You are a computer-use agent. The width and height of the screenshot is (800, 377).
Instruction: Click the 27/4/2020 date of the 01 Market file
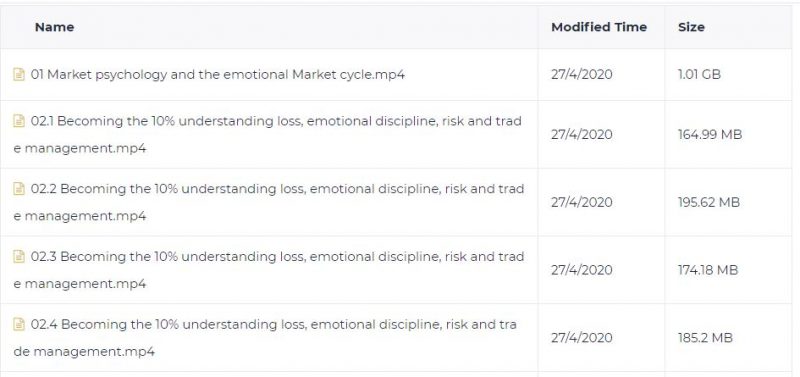coord(582,75)
